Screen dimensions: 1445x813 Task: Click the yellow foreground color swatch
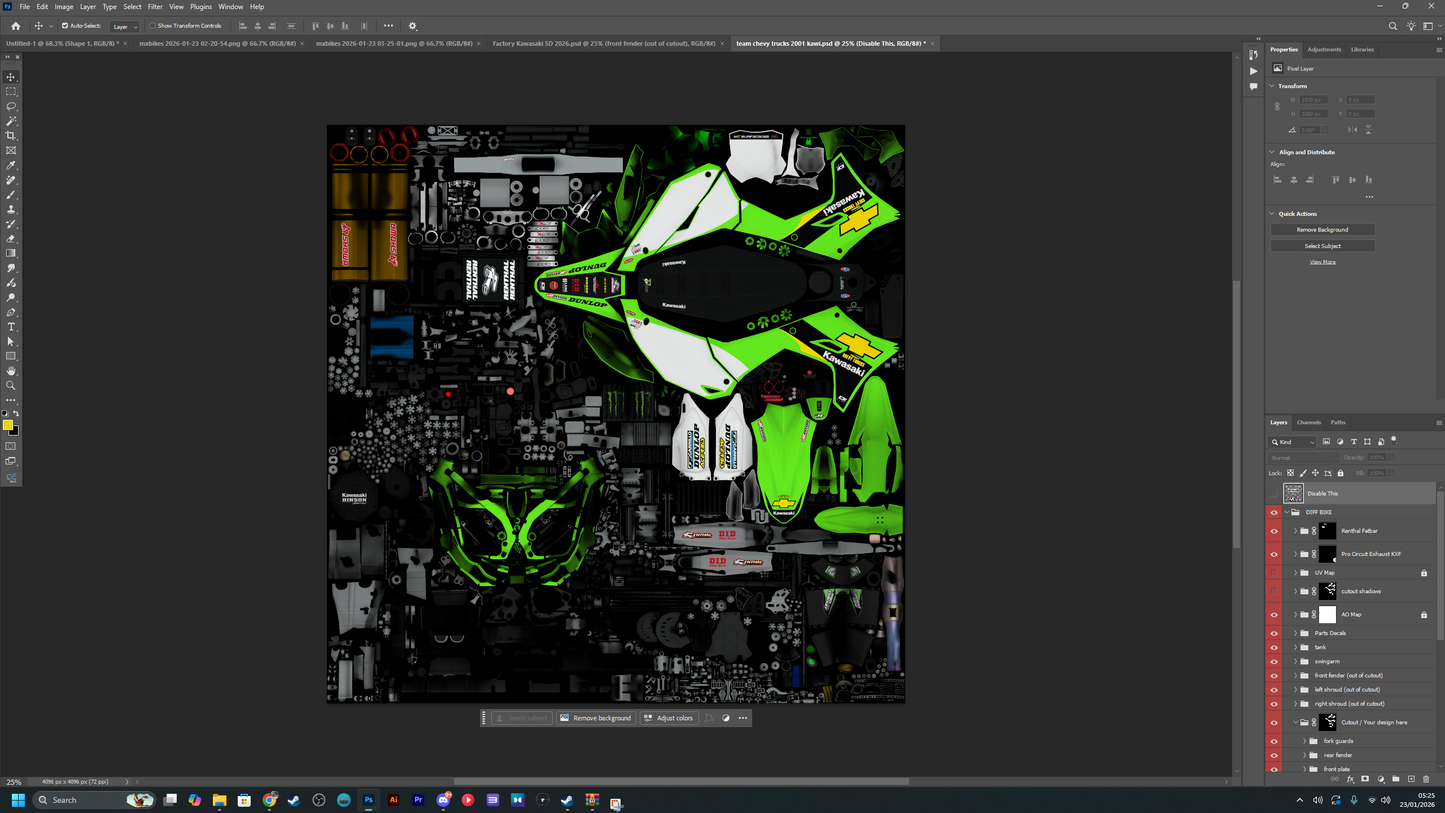coord(8,425)
